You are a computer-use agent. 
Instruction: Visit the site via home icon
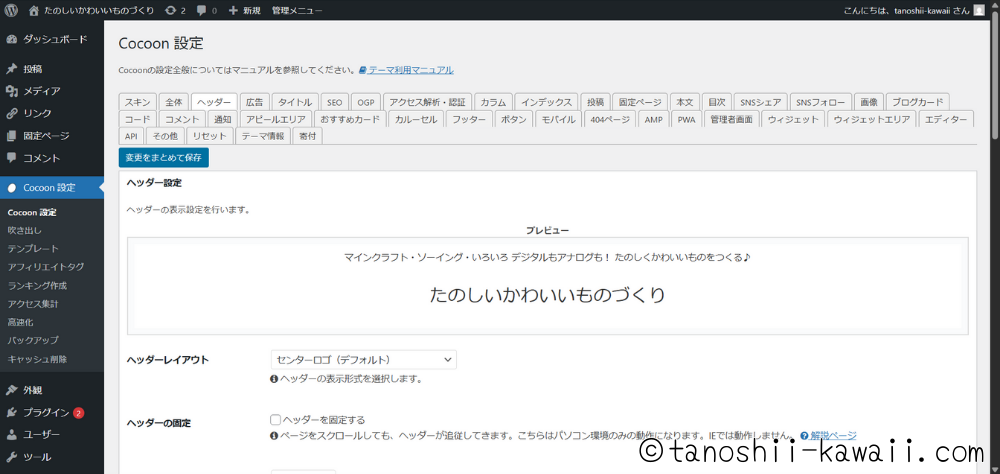34,10
